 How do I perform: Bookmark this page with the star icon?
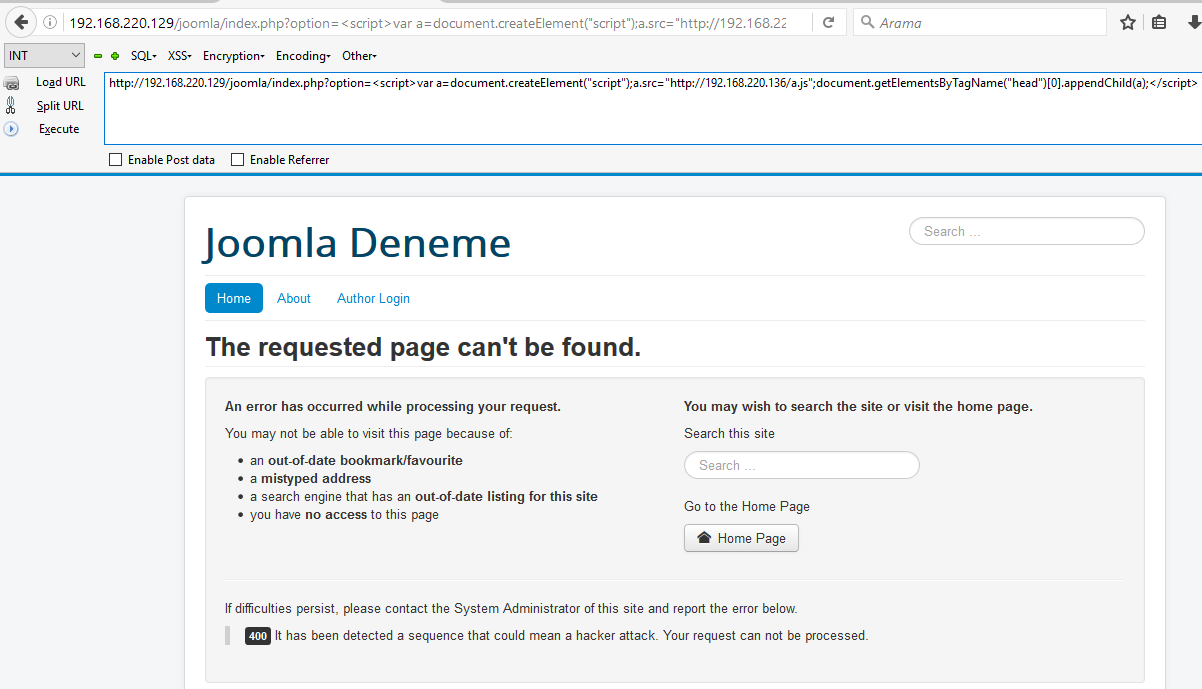coord(1128,22)
